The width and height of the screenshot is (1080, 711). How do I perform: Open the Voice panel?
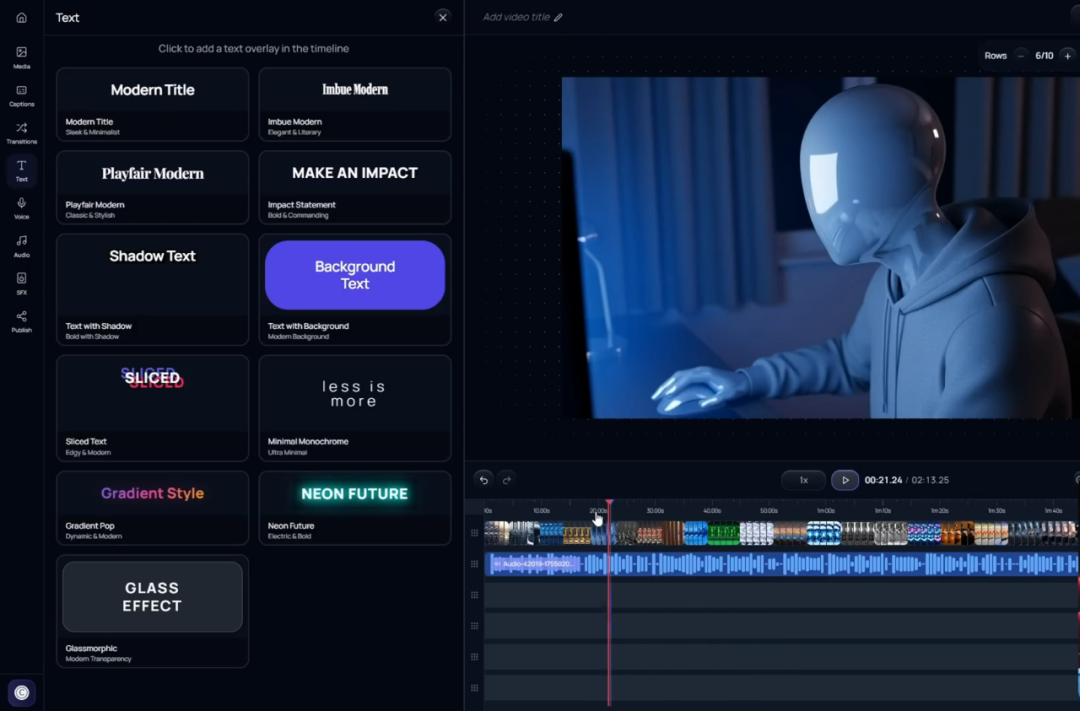(21, 208)
